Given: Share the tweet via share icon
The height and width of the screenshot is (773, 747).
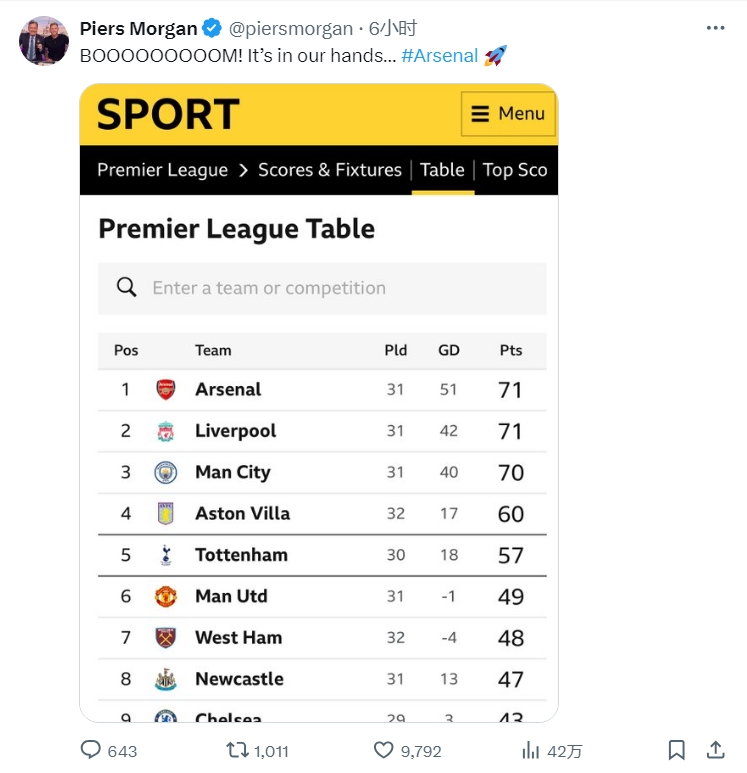Looking at the screenshot, I should pyautogui.click(x=716, y=750).
